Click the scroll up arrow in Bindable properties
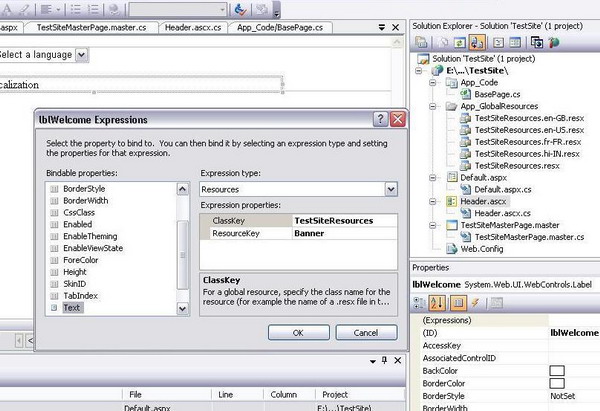This screenshot has height=411, width=600. [x=183, y=189]
